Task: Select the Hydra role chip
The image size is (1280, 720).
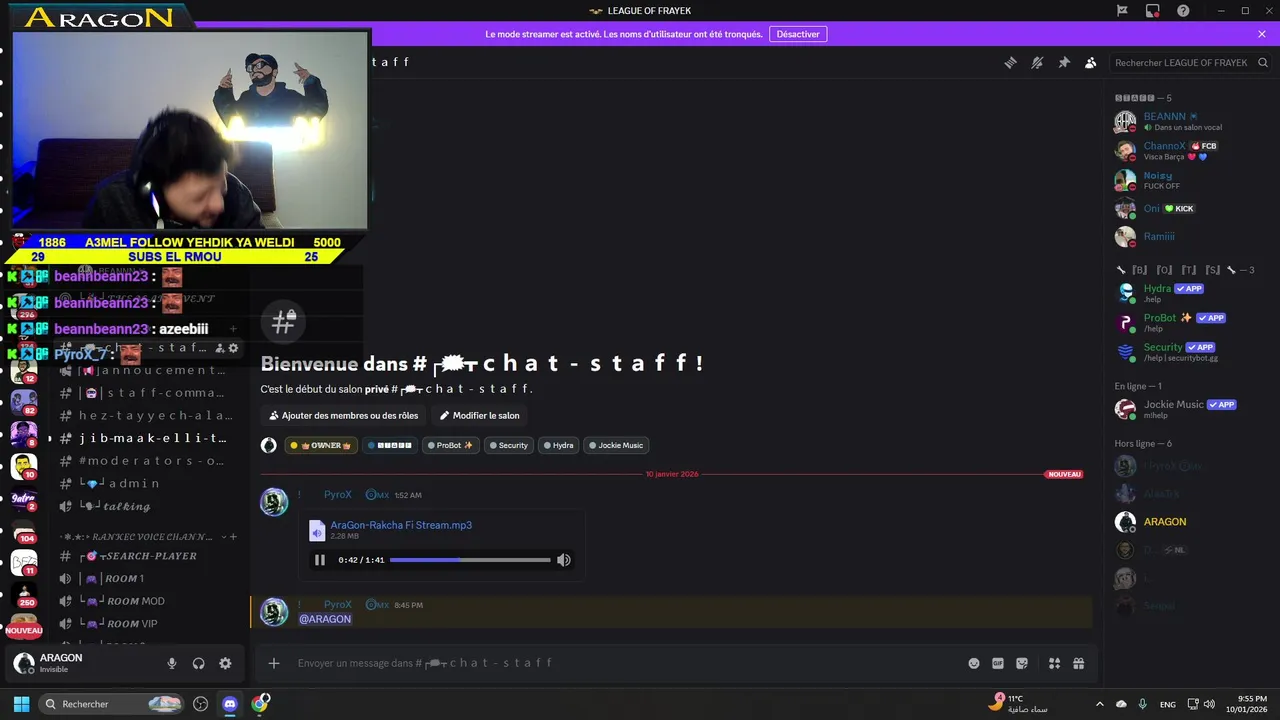Action: click(x=558, y=445)
